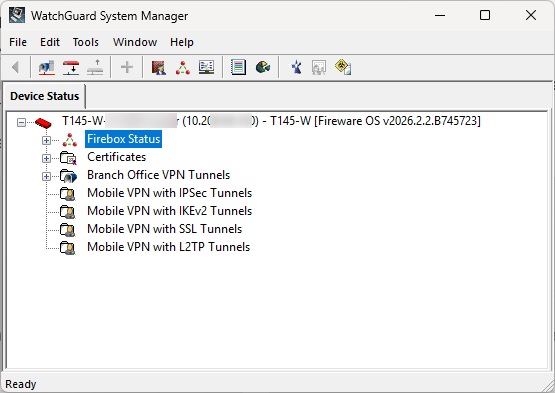The image size is (555, 393).
Task: Click the grayed back arrow toolbar icon
Action: click(x=15, y=67)
